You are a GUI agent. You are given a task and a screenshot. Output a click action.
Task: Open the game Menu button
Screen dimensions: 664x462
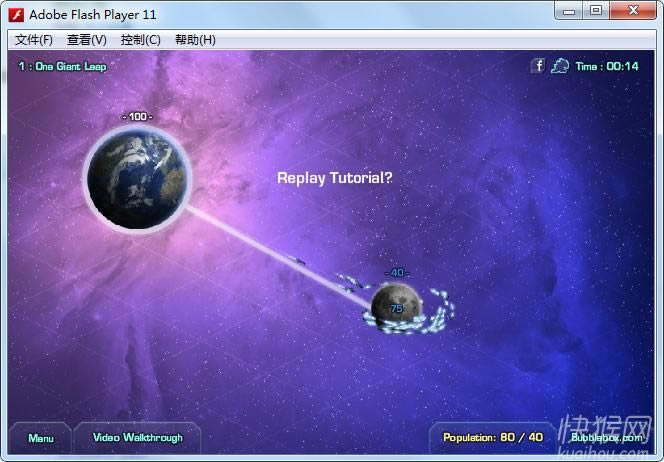click(41, 438)
